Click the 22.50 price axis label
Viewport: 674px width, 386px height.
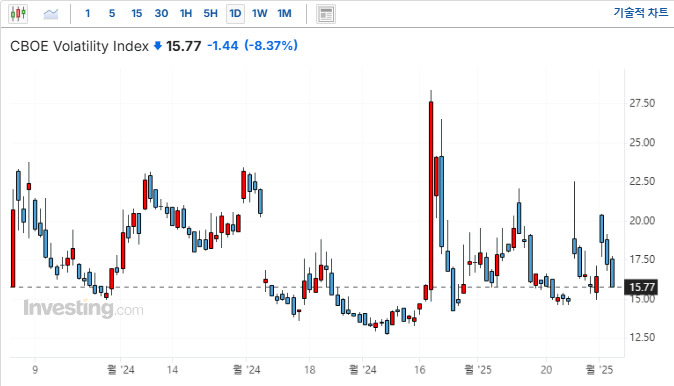(x=642, y=181)
